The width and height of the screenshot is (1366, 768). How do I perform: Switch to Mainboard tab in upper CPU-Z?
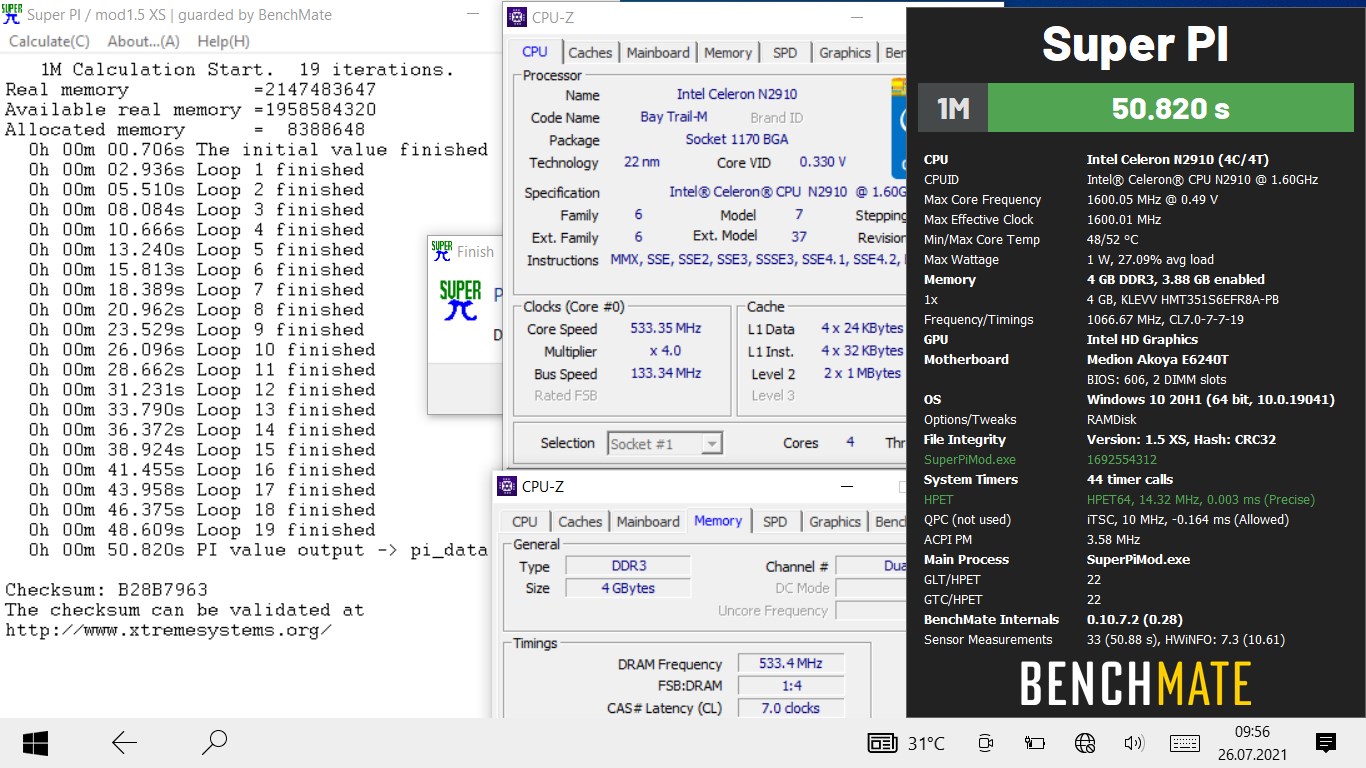click(658, 53)
